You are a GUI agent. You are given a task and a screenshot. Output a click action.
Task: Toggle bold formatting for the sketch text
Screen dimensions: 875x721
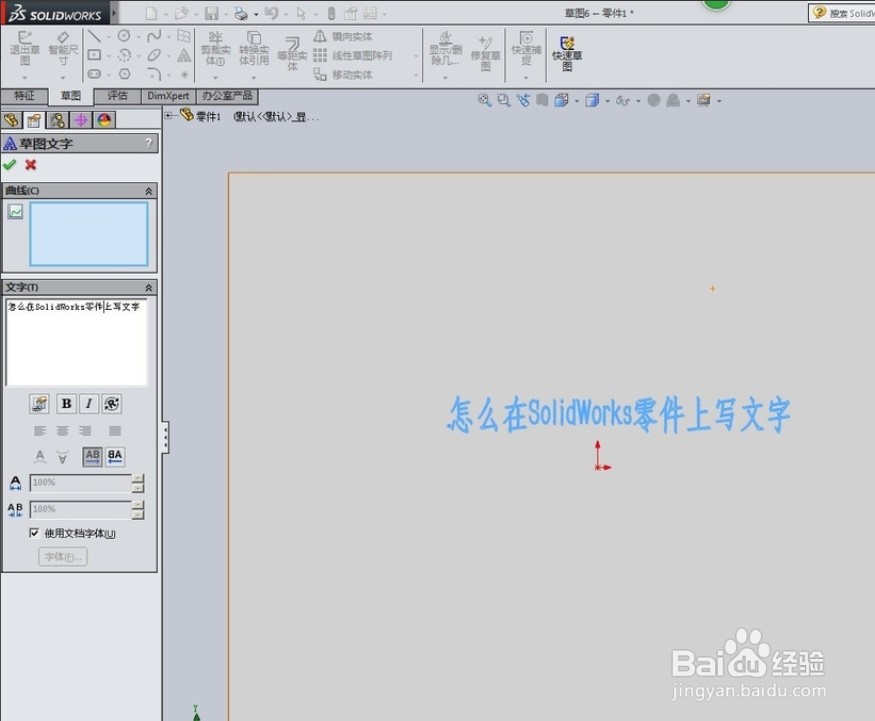(x=65, y=403)
